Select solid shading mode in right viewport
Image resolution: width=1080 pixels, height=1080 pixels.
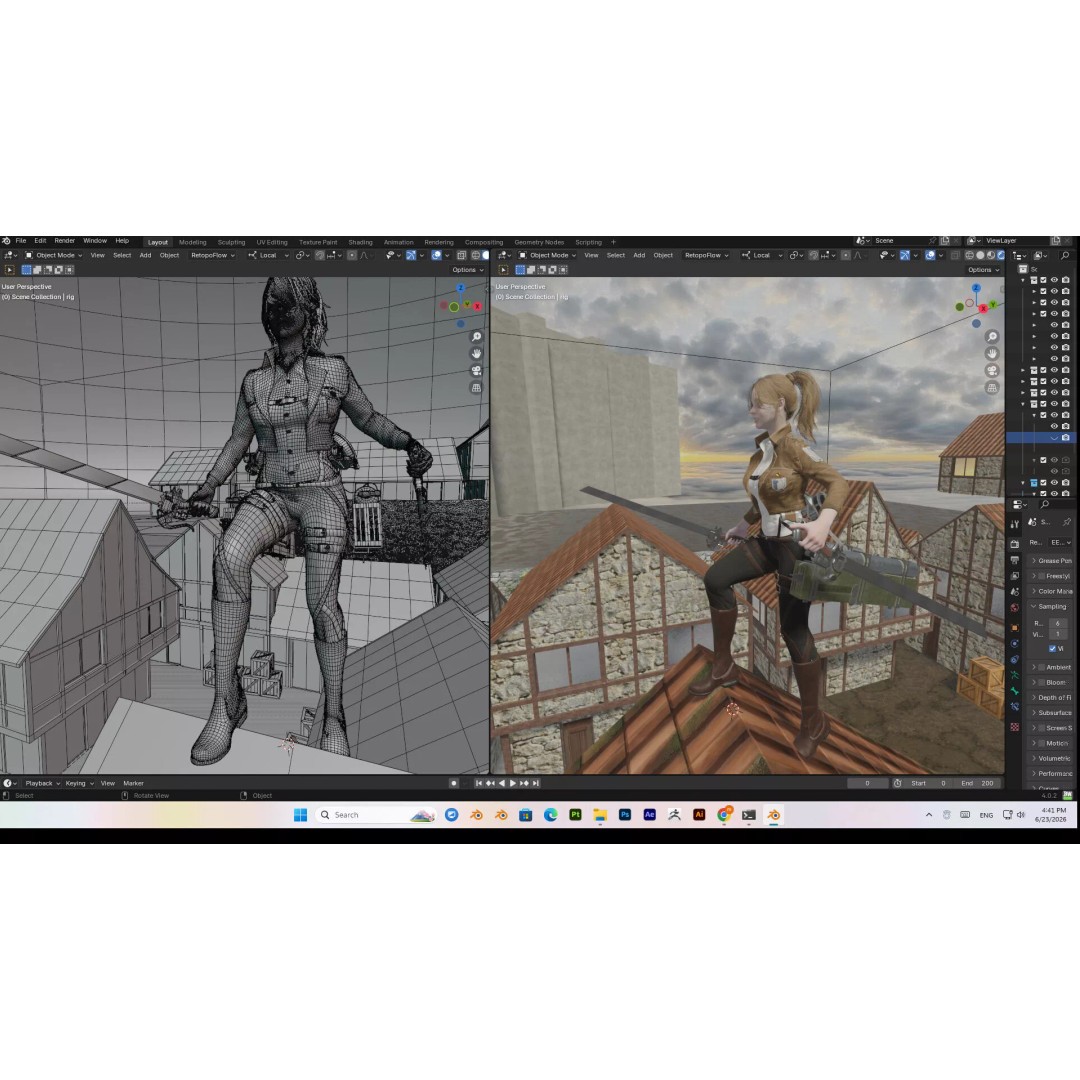[980, 255]
